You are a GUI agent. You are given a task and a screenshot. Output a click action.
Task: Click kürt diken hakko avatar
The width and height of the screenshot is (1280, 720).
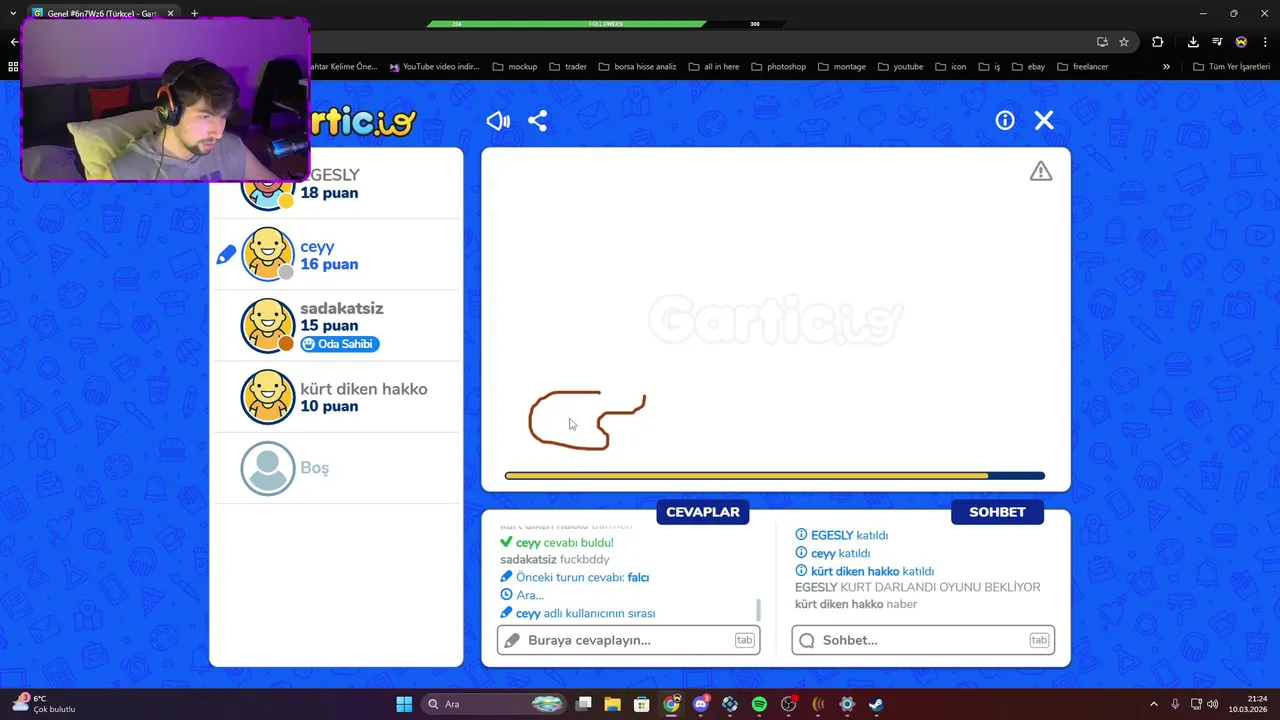268,397
